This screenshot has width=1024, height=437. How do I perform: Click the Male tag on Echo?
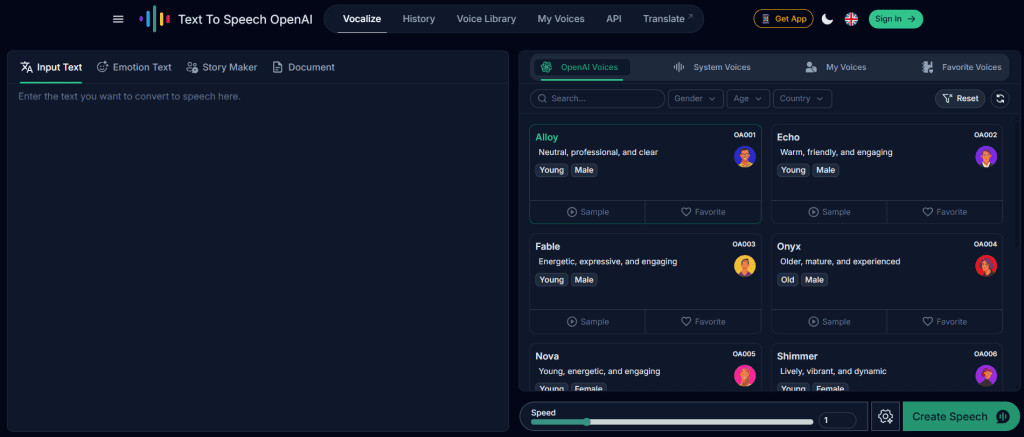pyautogui.click(x=825, y=170)
